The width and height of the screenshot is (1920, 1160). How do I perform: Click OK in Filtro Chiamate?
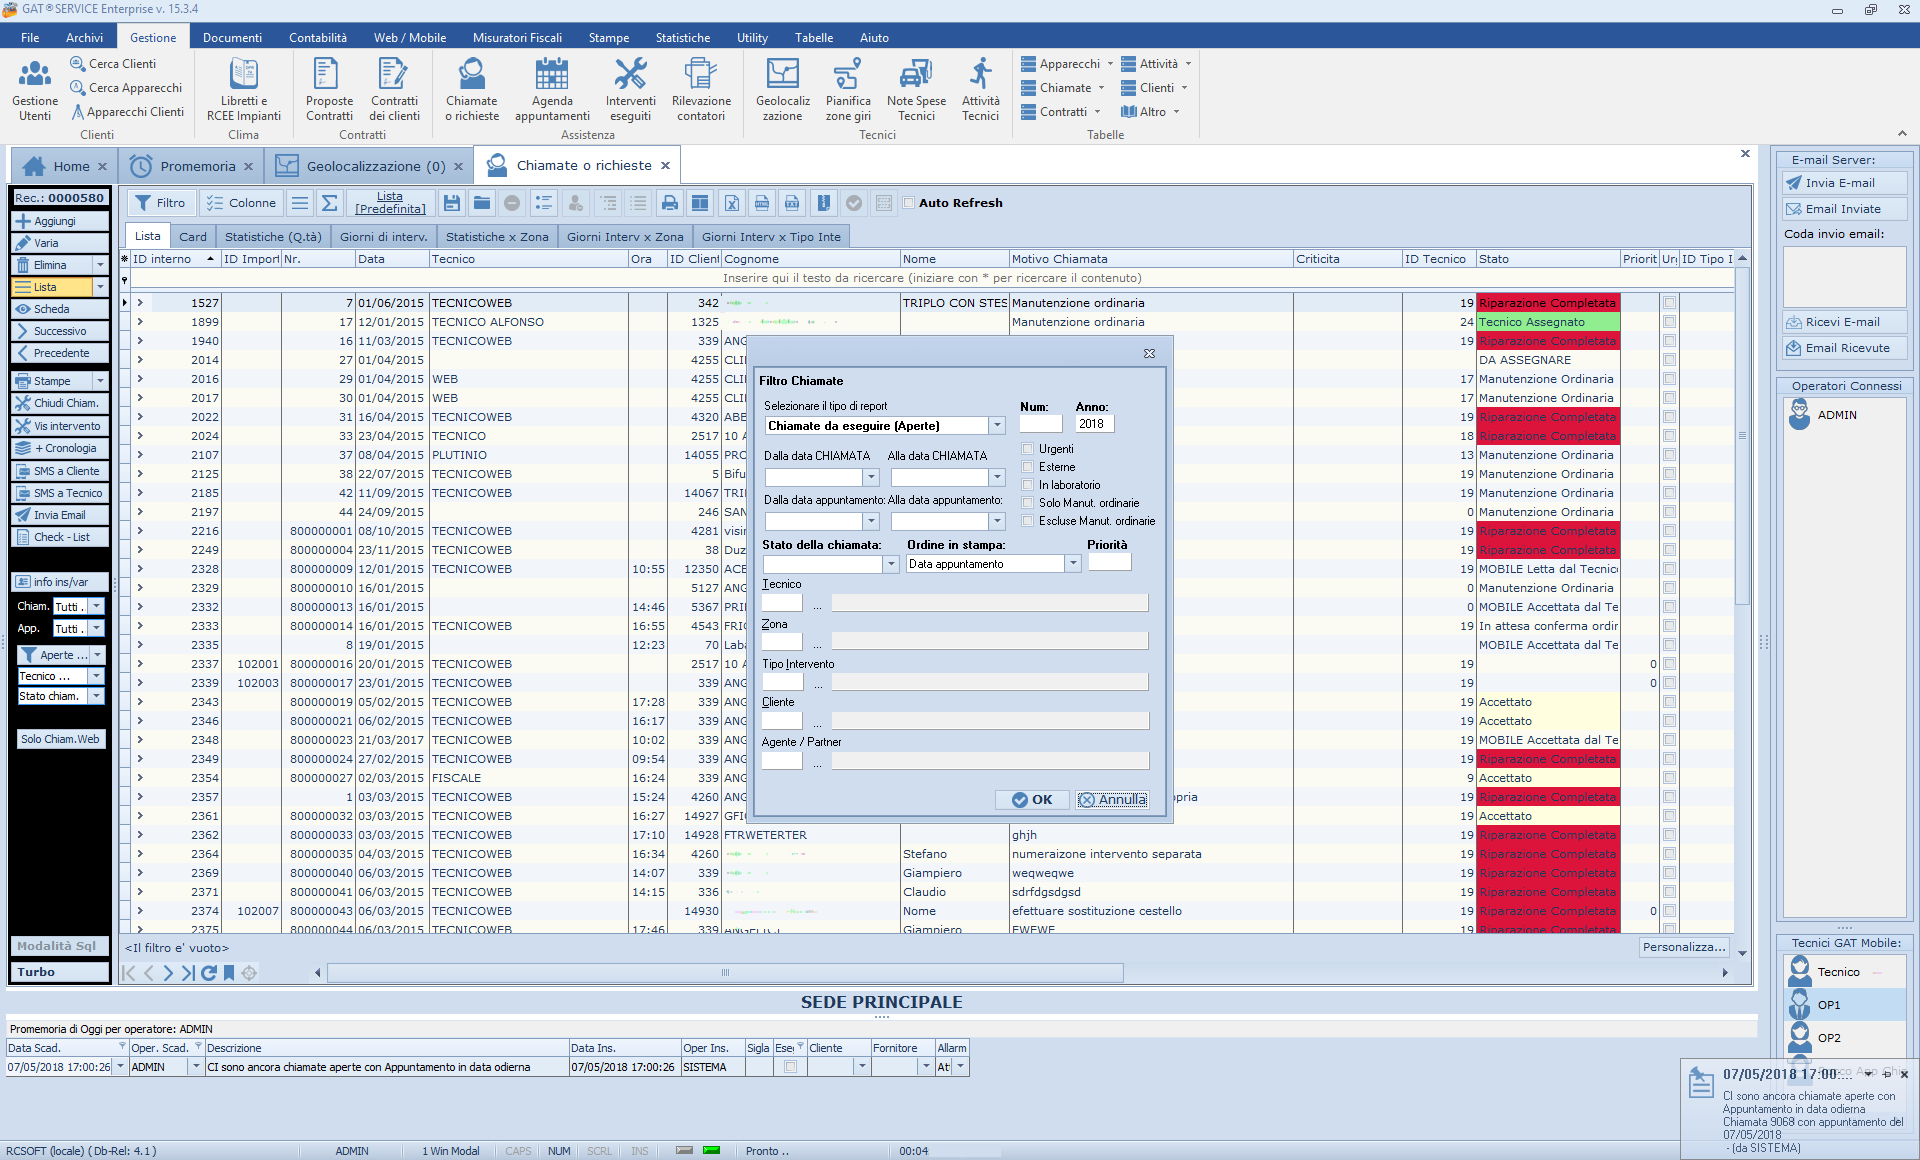(x=1032, y=800)
